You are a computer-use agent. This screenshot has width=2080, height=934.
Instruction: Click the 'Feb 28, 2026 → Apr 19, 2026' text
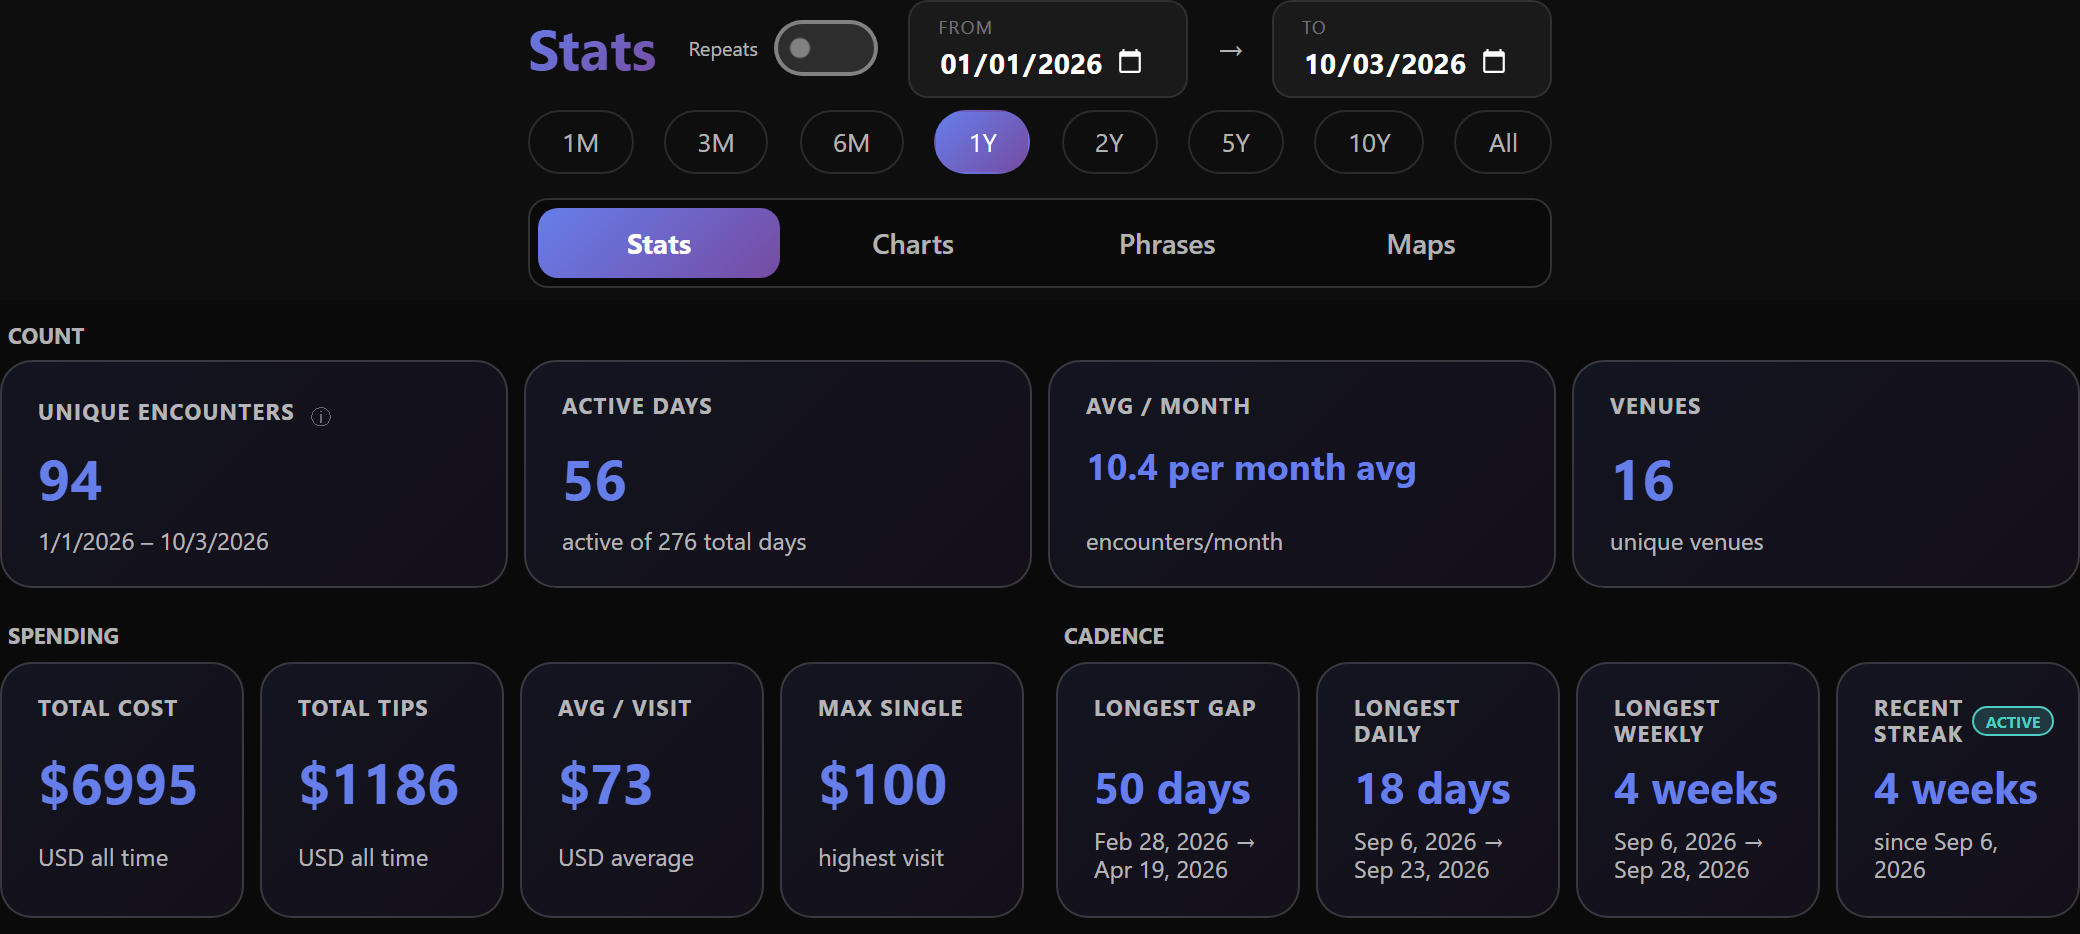tap(1175, 856)
